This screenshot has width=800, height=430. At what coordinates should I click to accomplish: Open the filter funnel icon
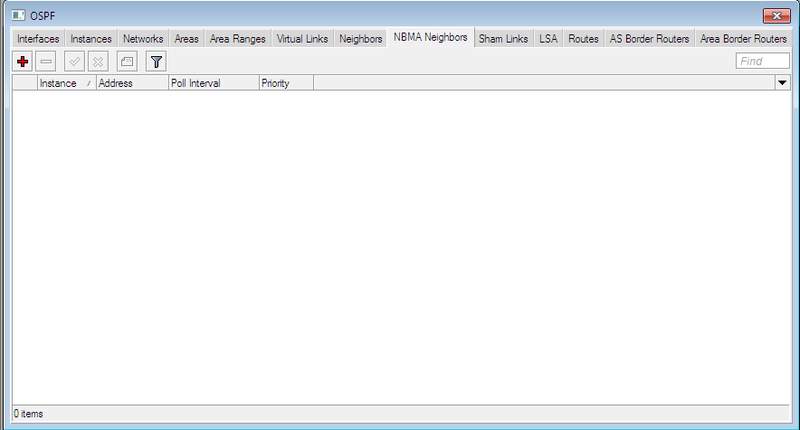(x=156, y=62)
